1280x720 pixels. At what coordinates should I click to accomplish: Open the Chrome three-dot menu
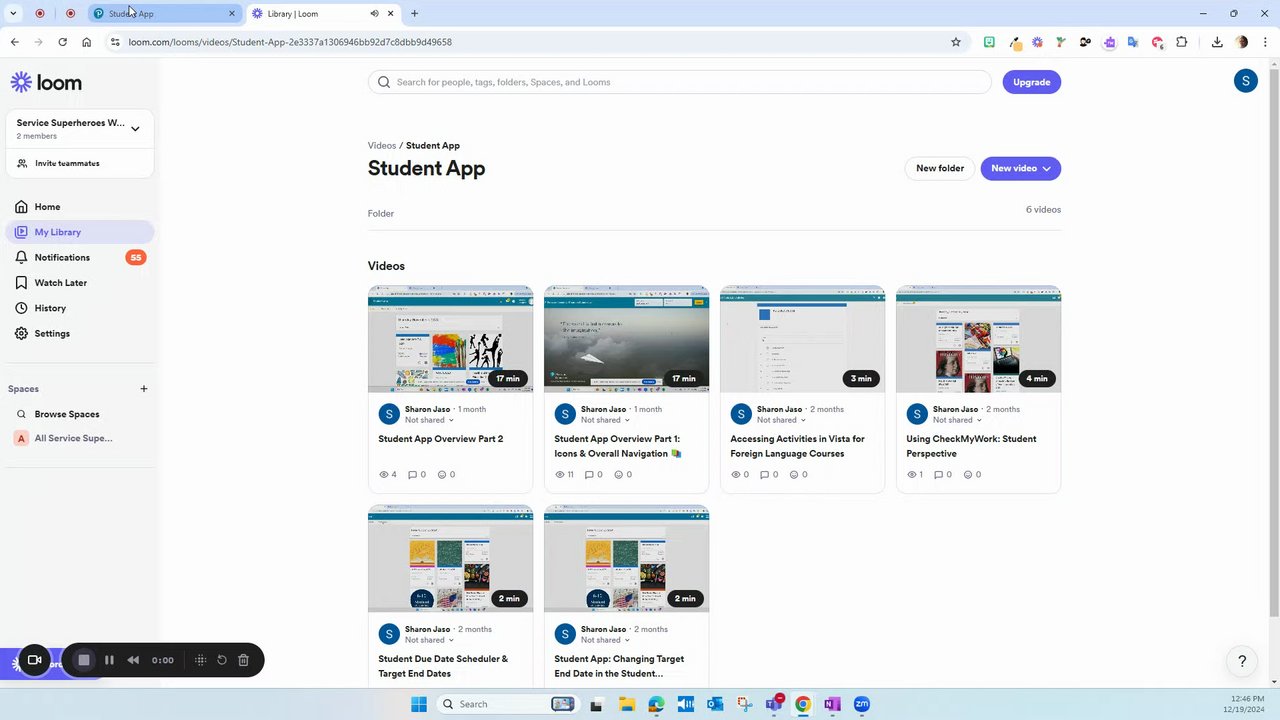(x=1266, y=42)
